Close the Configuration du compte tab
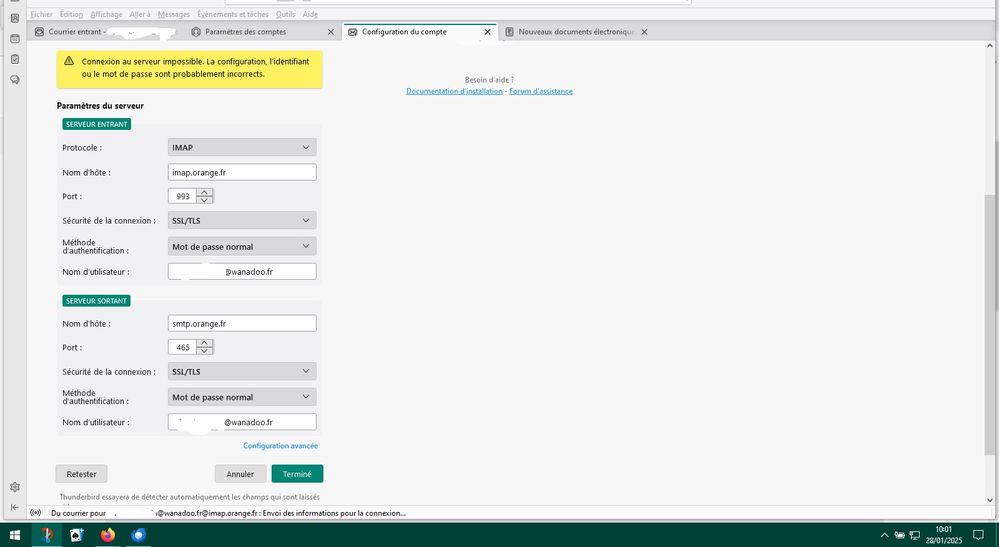The width and height of the screenshot is (999, 547). click(x=487, y=32)
